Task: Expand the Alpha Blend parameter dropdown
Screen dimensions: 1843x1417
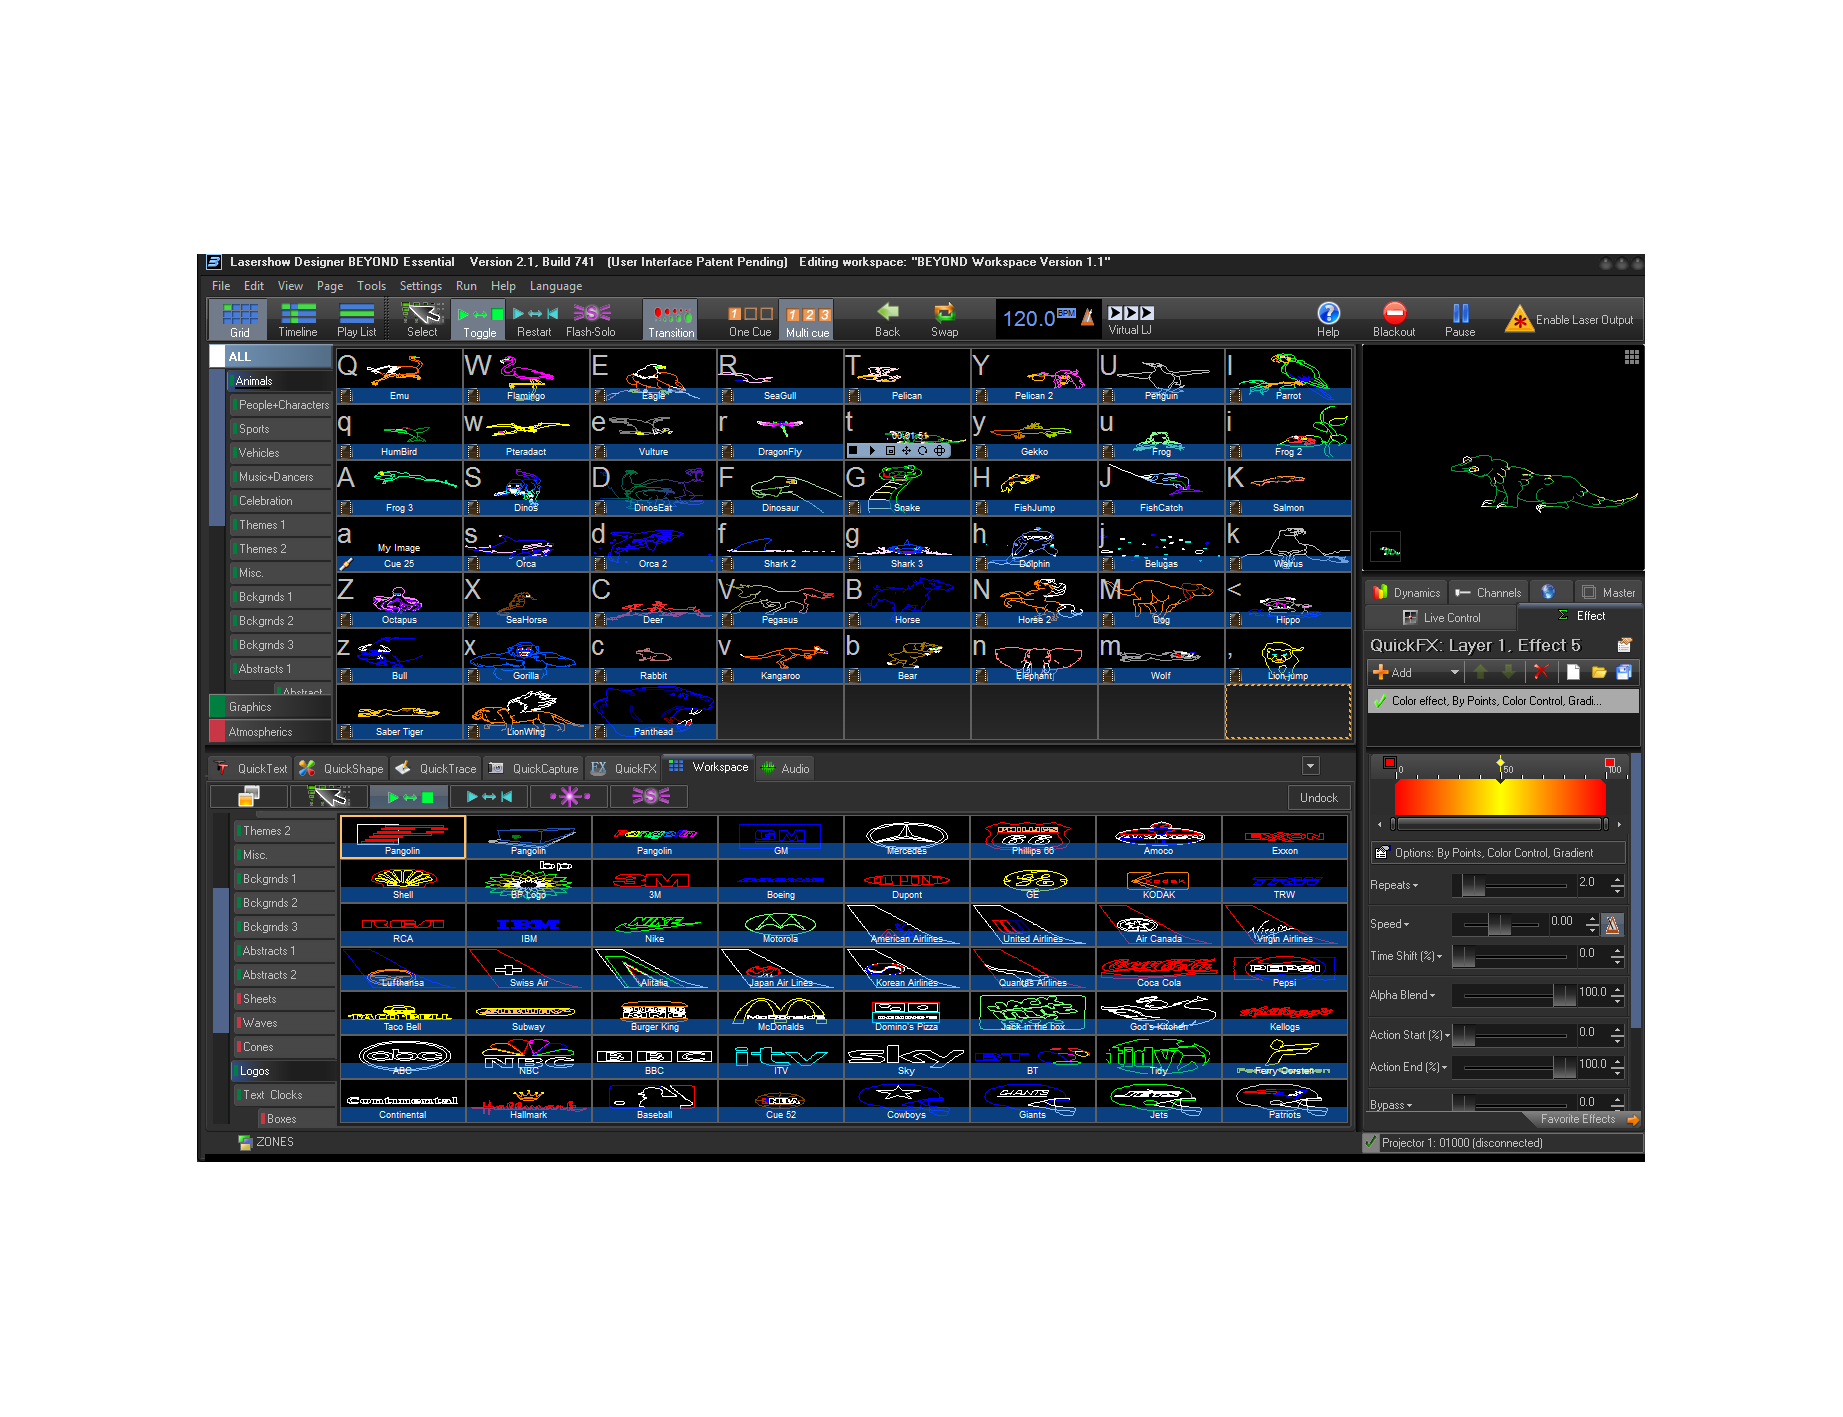Action: 1403,995
